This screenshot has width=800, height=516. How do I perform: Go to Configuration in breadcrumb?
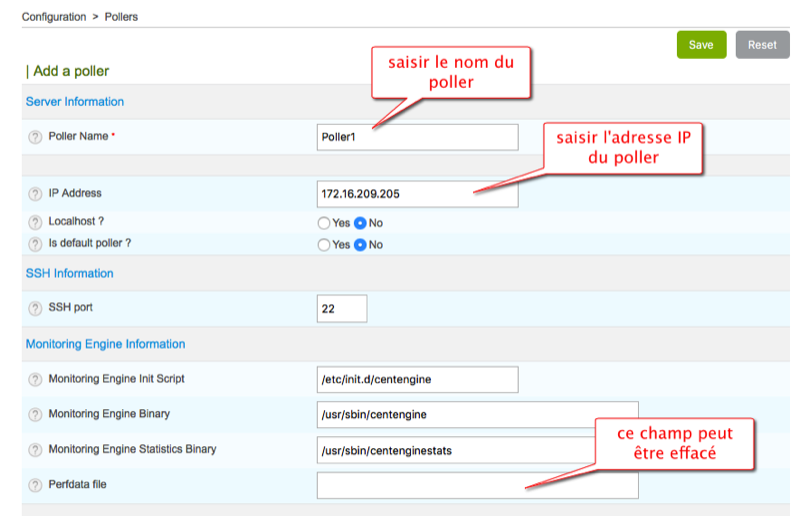click(x=54, y=17)
